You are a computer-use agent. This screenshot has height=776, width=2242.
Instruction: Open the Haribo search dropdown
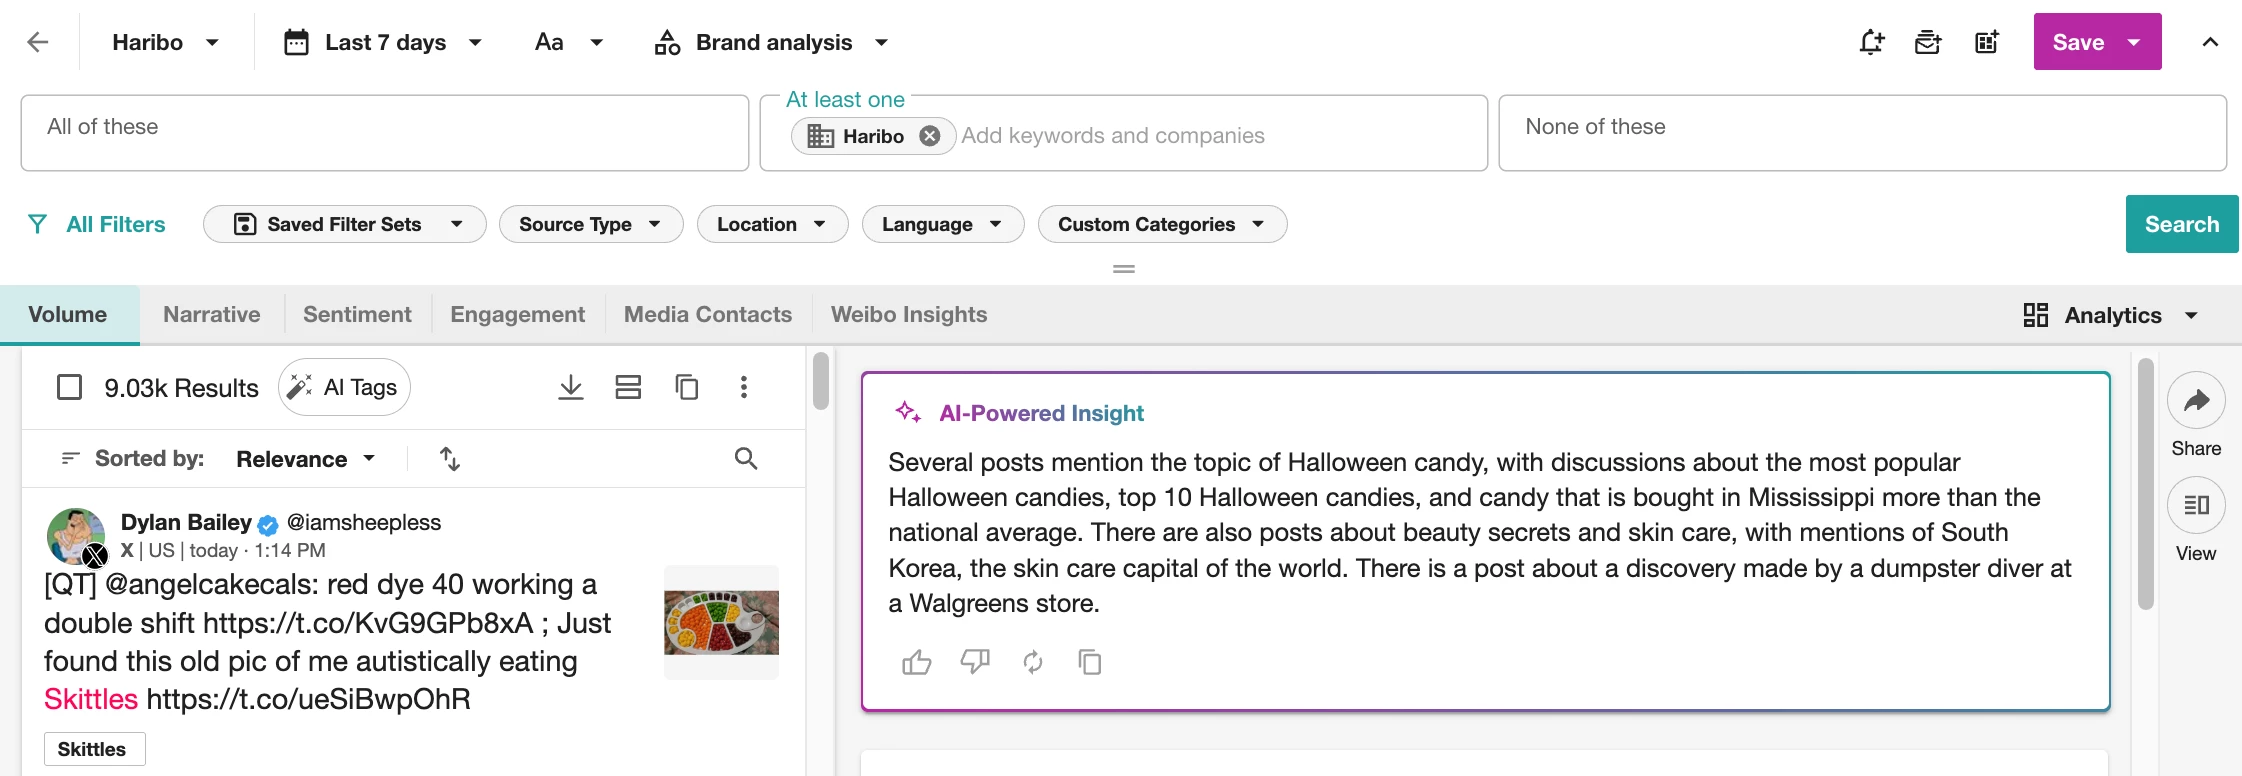[x=165, y=42]
